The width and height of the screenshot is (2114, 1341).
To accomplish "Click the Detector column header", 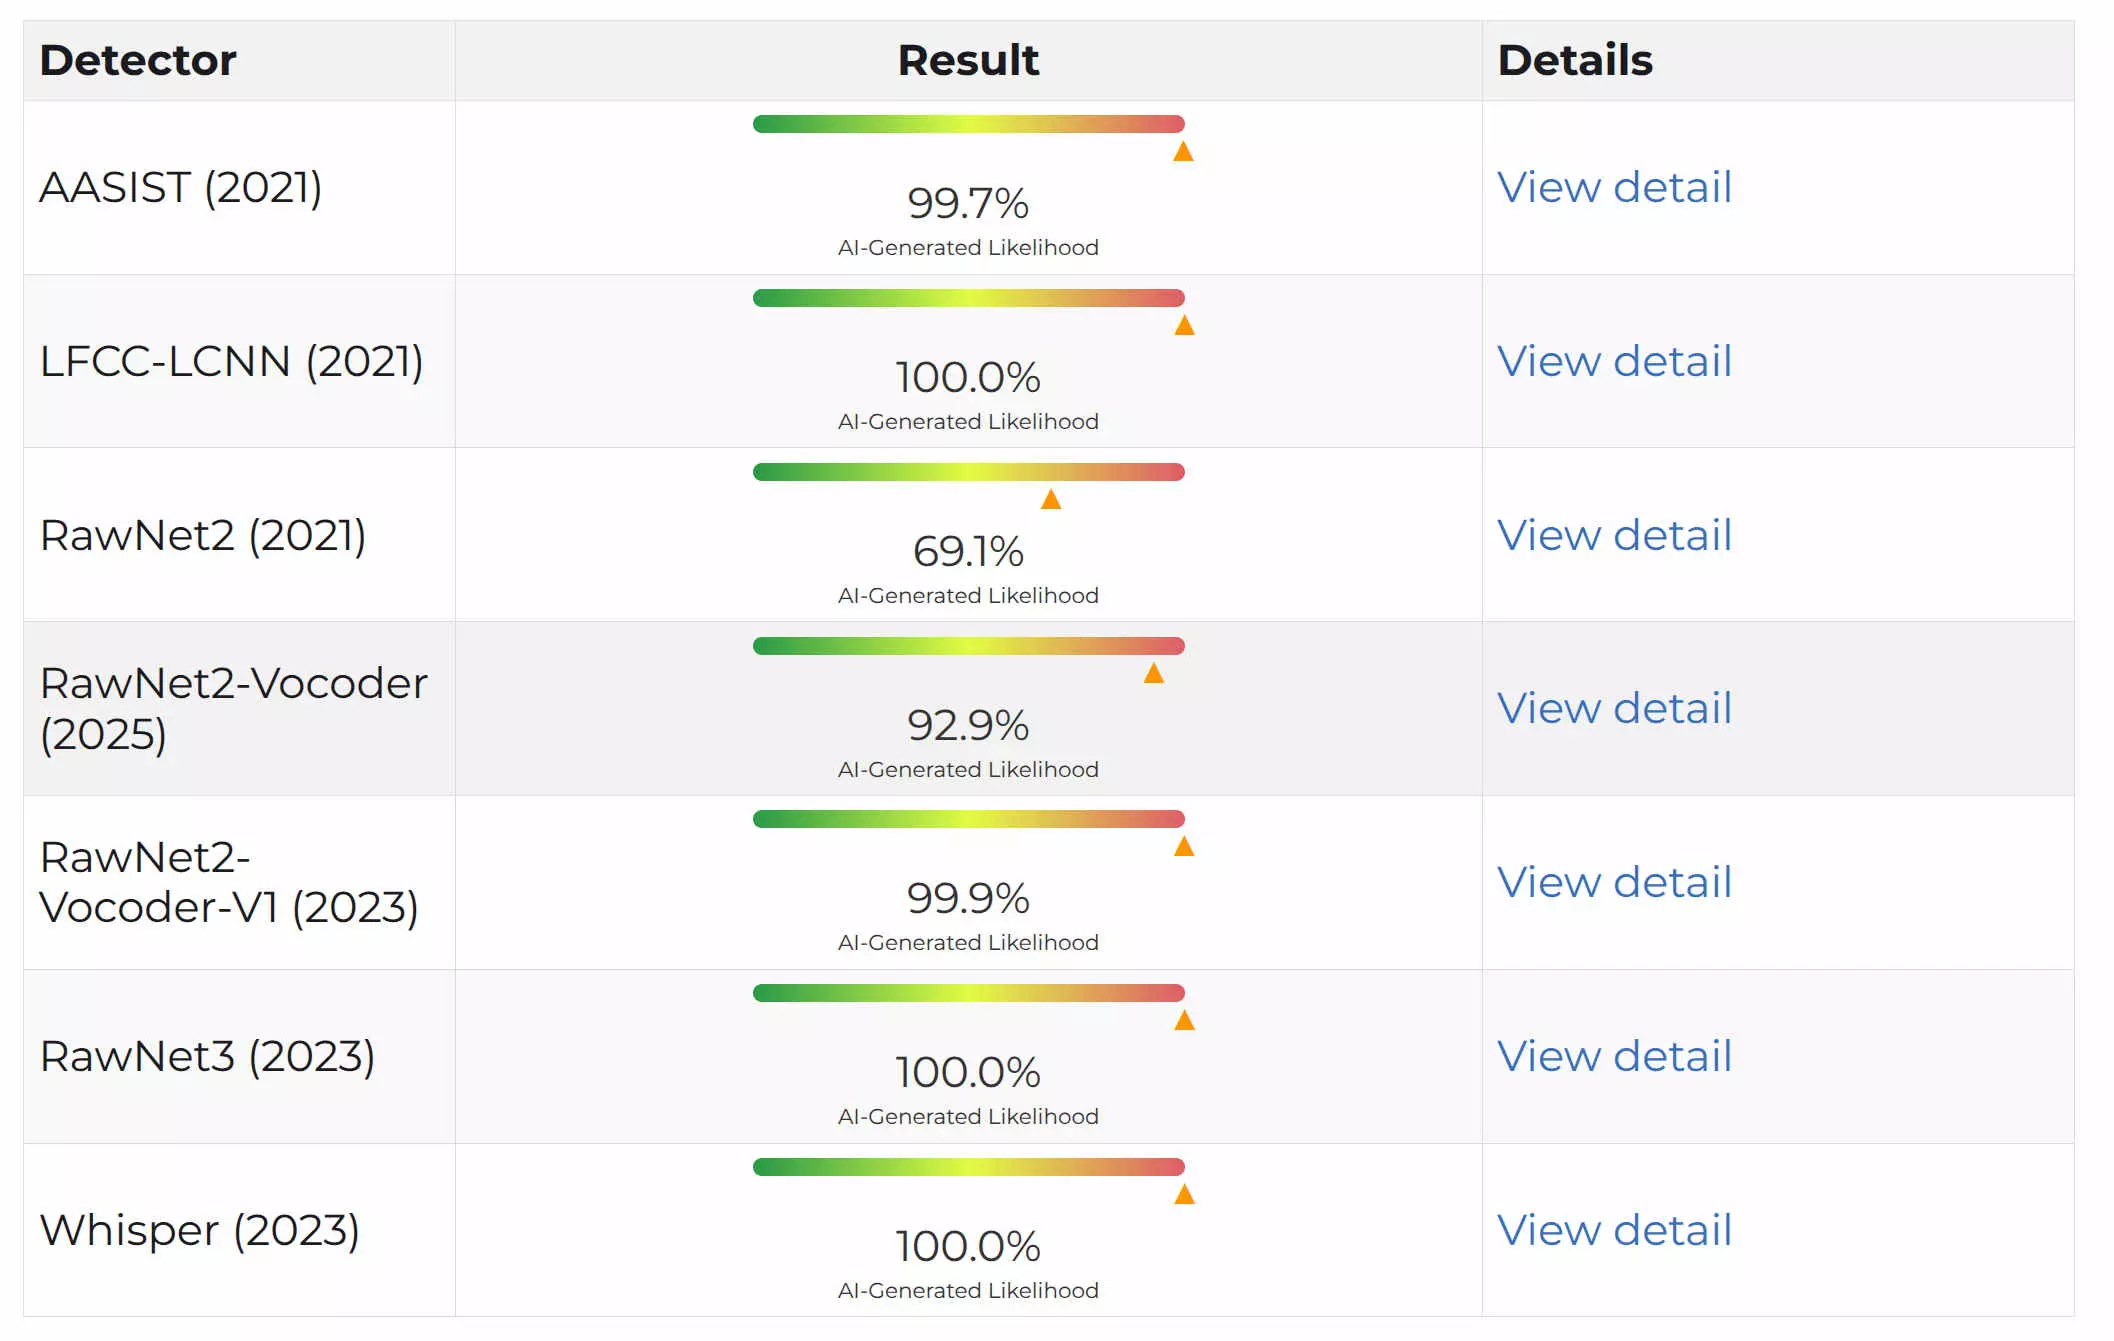I will click(x=138, y=60).
